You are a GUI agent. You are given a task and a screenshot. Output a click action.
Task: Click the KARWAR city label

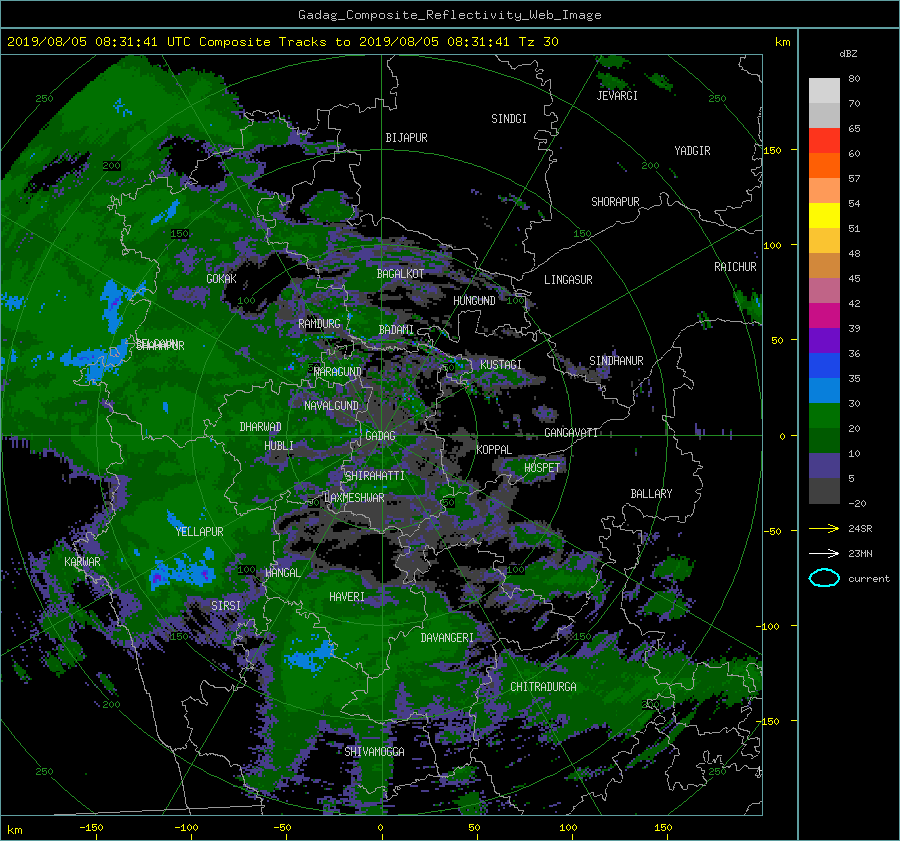82,562
